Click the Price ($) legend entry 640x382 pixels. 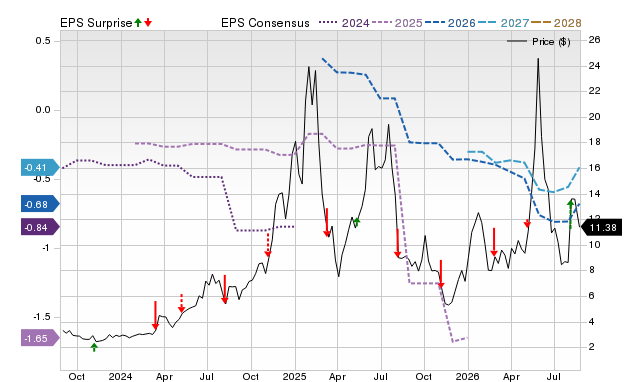point(538,42)
